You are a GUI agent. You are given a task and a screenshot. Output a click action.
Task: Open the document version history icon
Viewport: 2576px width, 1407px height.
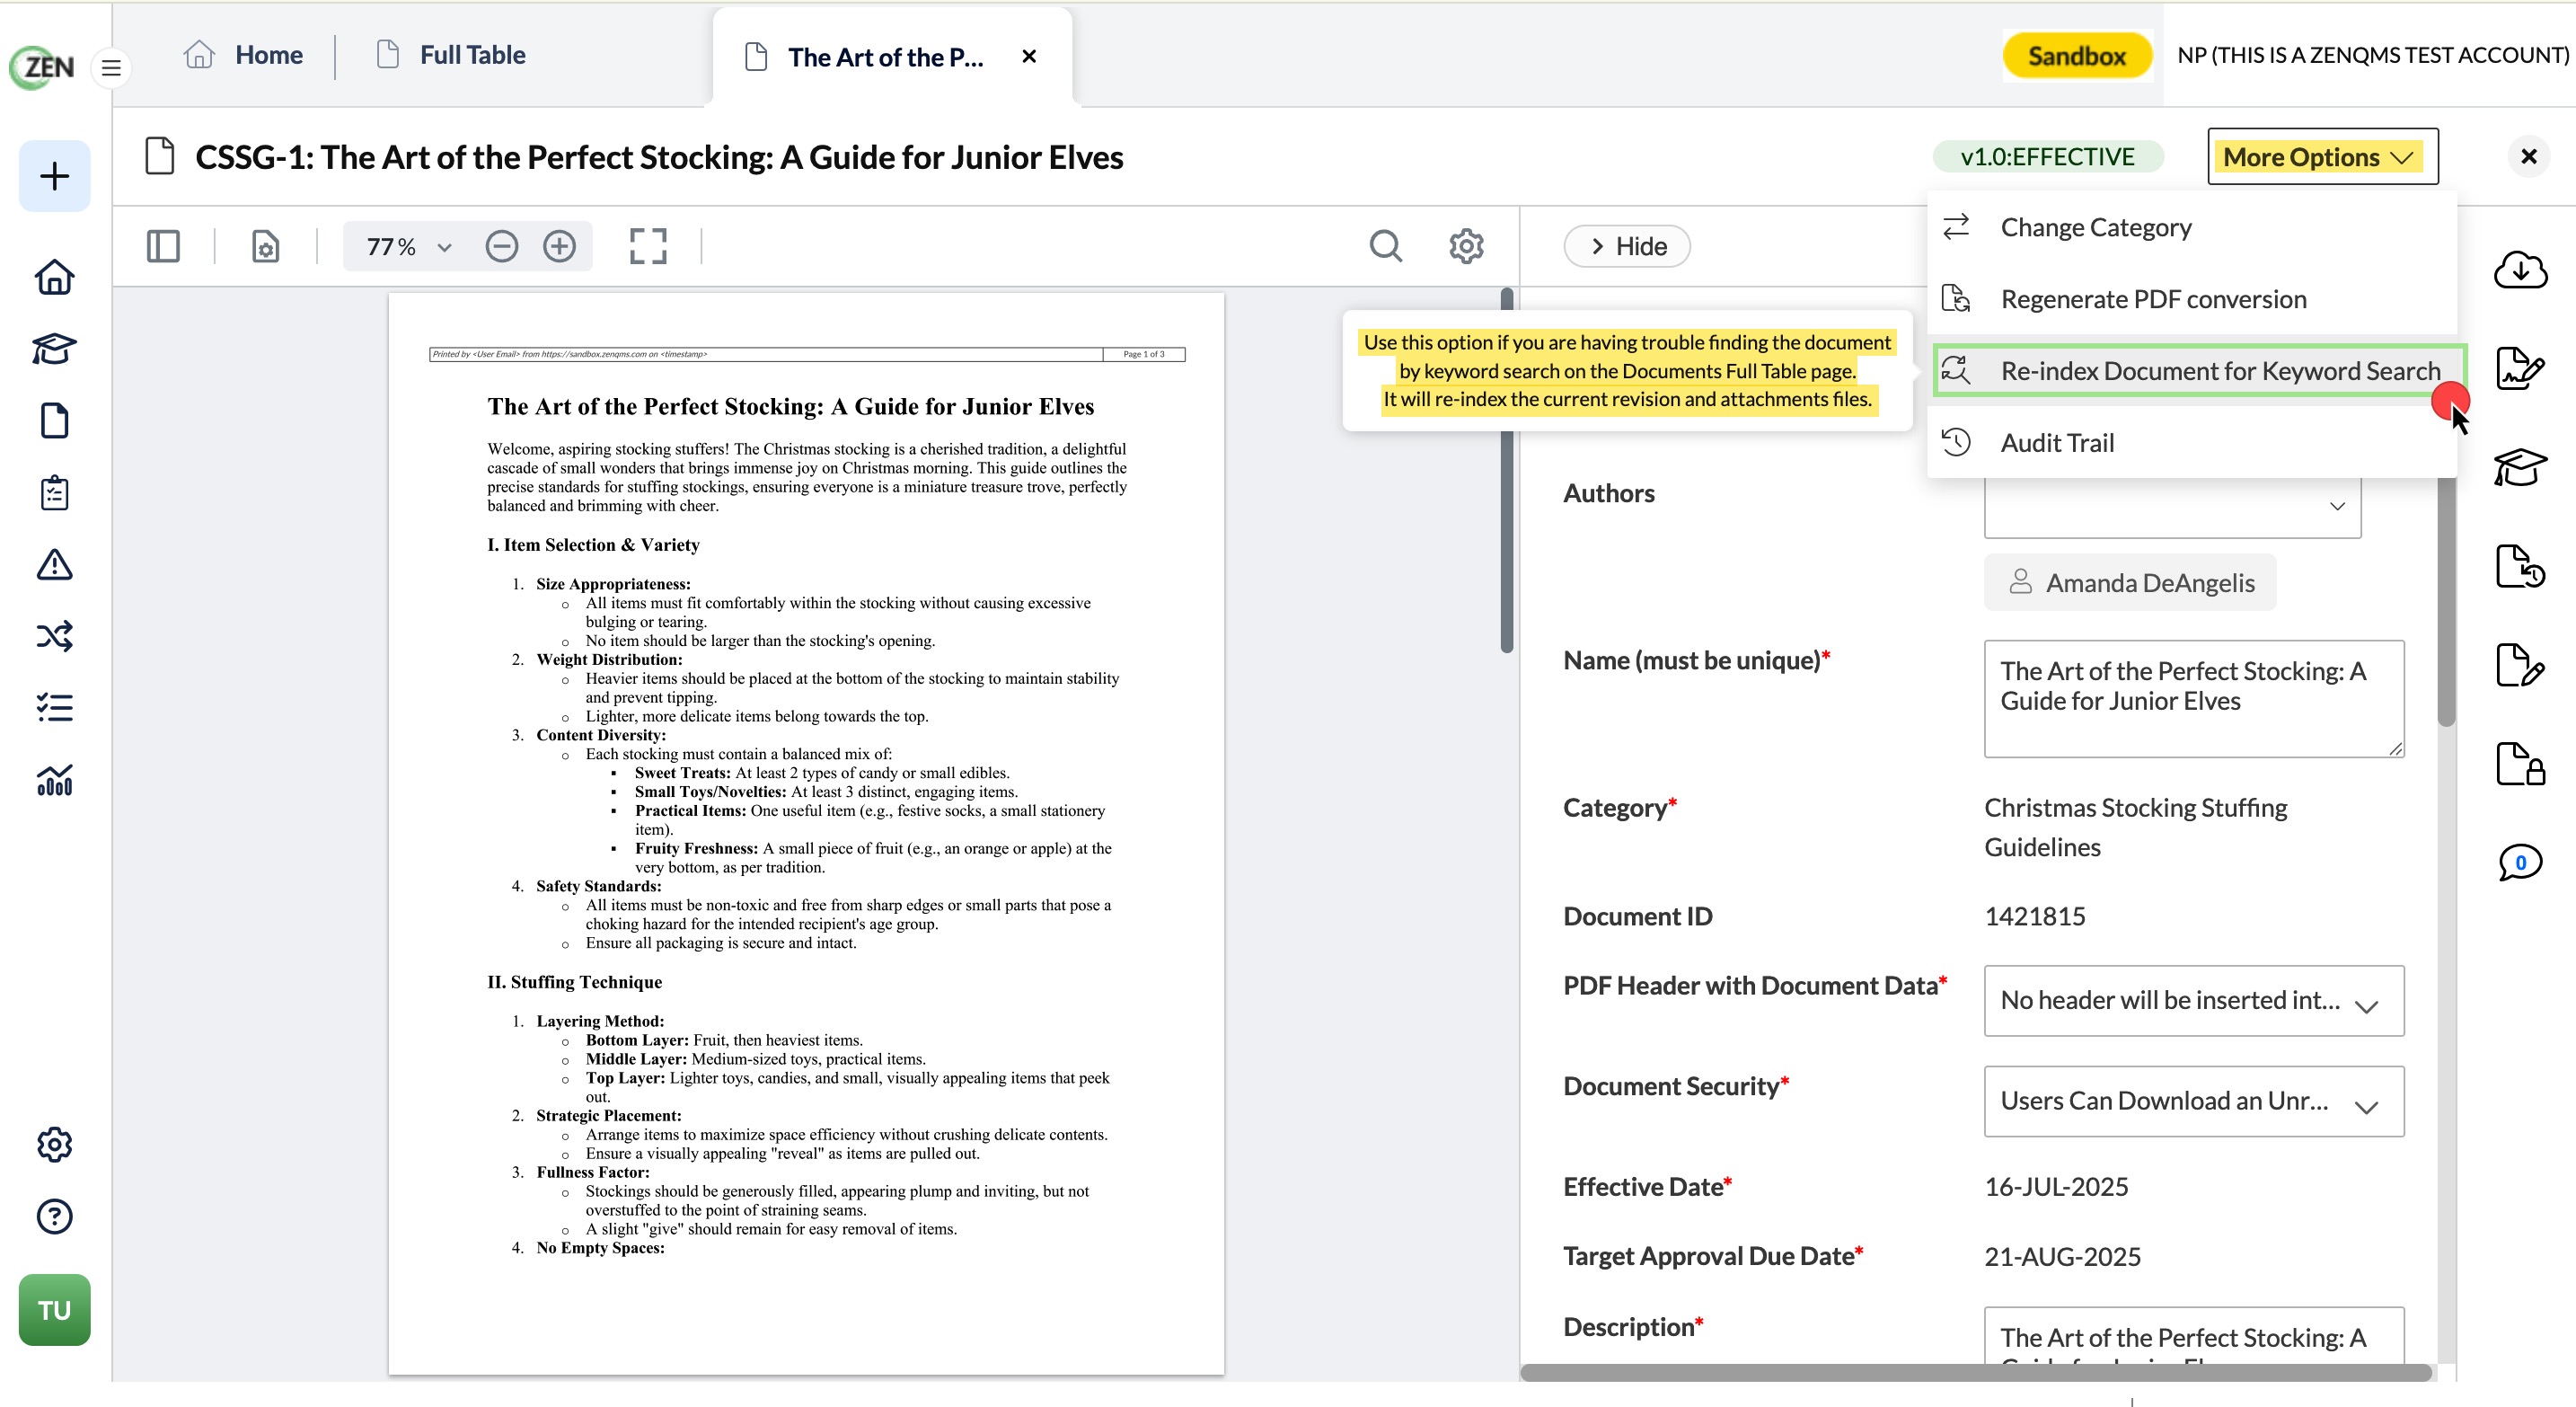point(2519,567)
